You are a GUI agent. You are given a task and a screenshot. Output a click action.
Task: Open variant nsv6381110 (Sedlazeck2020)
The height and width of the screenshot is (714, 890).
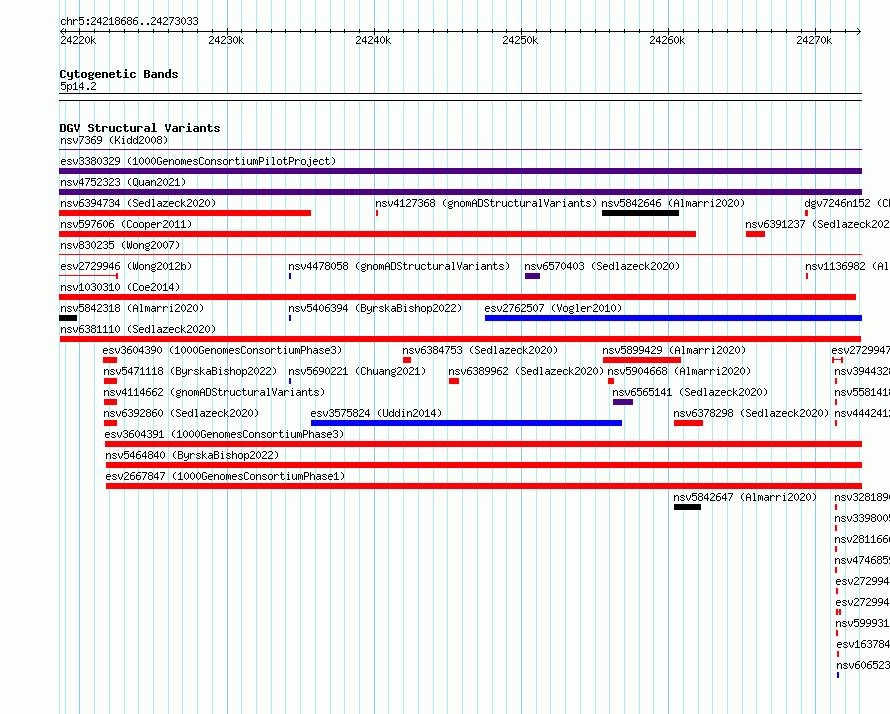click(138, 329)
